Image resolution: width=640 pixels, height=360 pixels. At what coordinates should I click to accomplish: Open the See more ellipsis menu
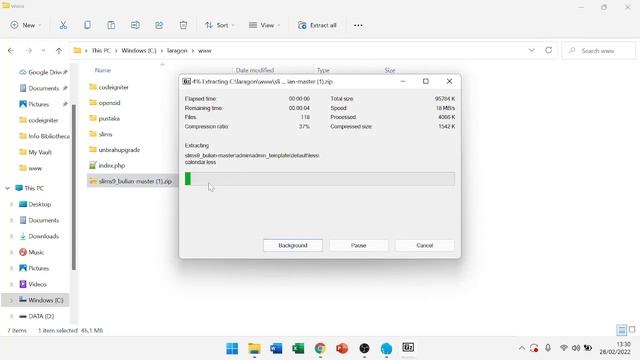coord(358,25)
